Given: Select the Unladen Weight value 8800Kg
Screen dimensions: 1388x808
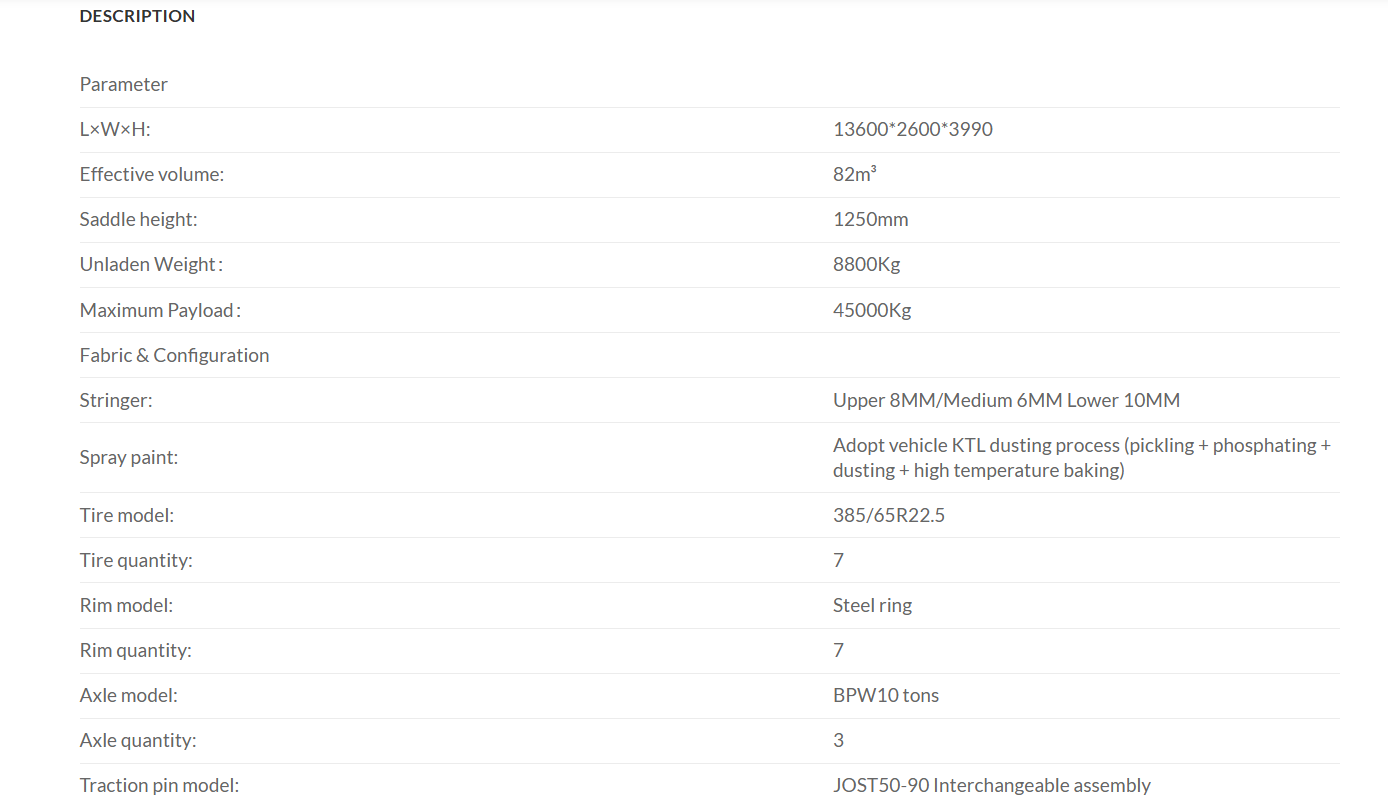Looking at the screenshot, I should pyautogui.click(x=867, y=264).
